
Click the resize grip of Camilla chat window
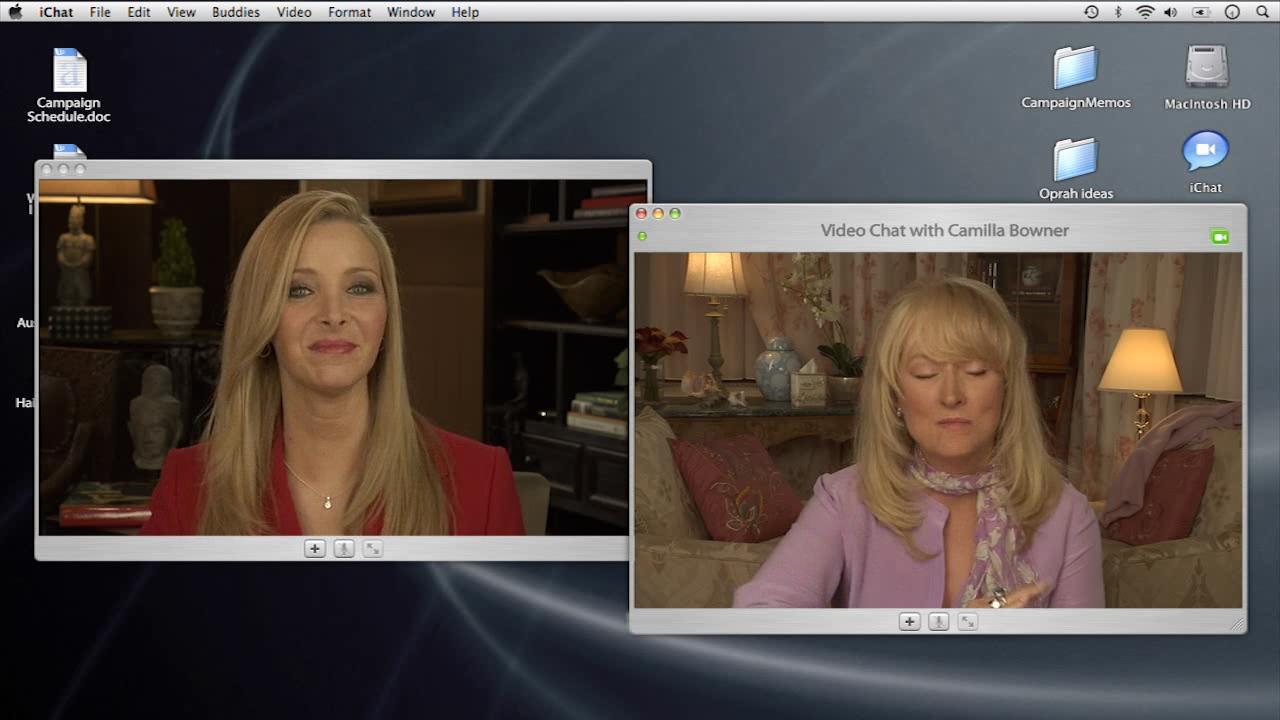(1237, 624)
